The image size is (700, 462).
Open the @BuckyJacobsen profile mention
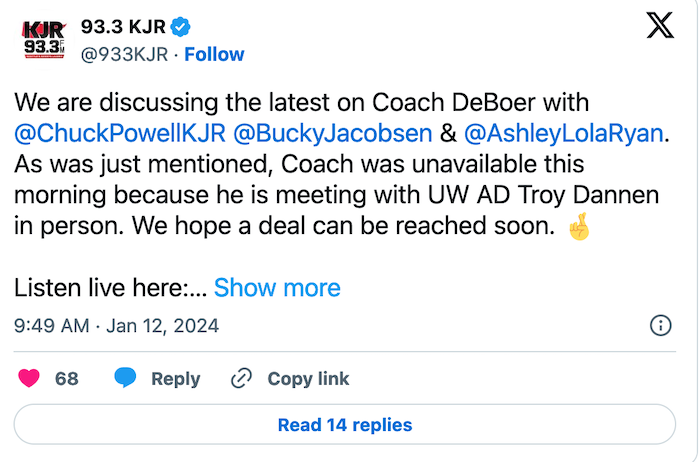click(x=332, y=132)
